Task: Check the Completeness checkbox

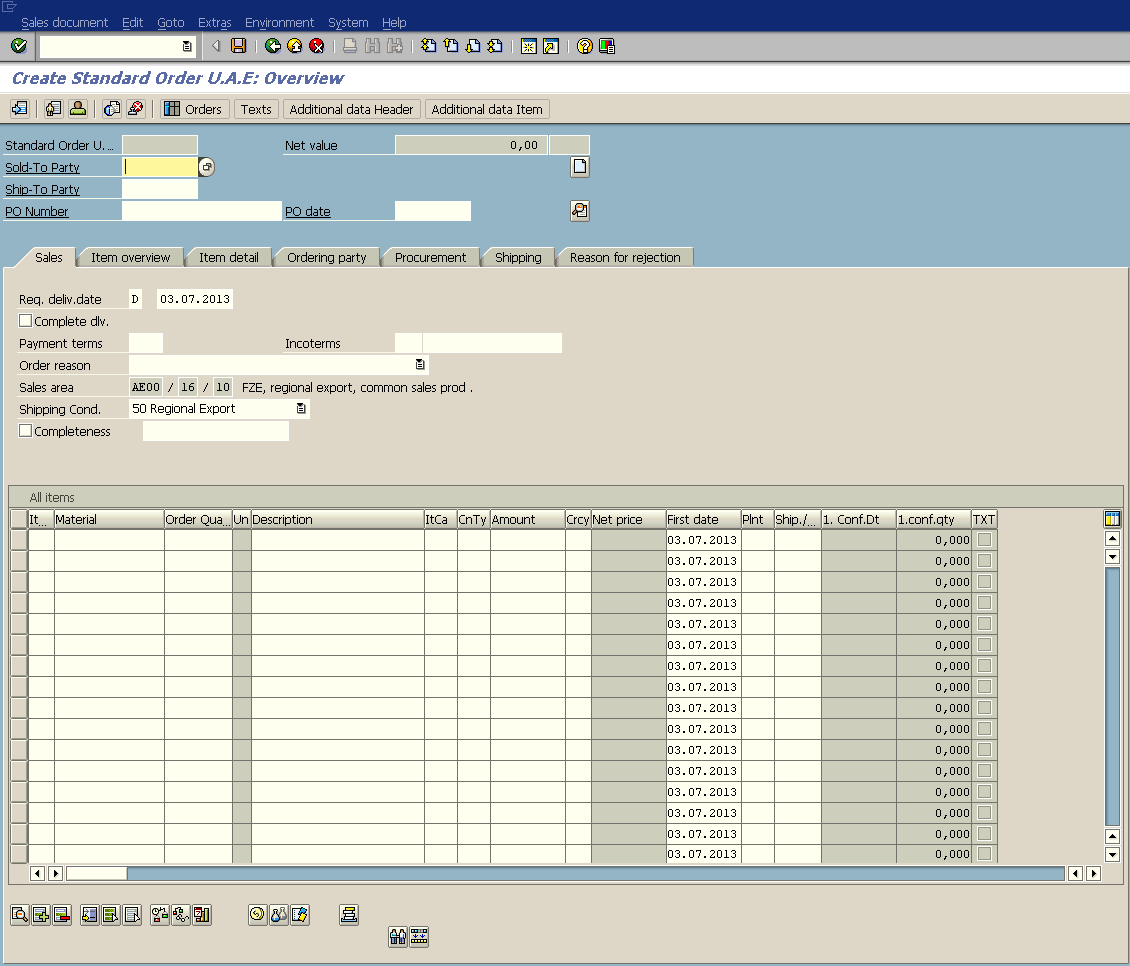Action: click(x=24, y=431)
